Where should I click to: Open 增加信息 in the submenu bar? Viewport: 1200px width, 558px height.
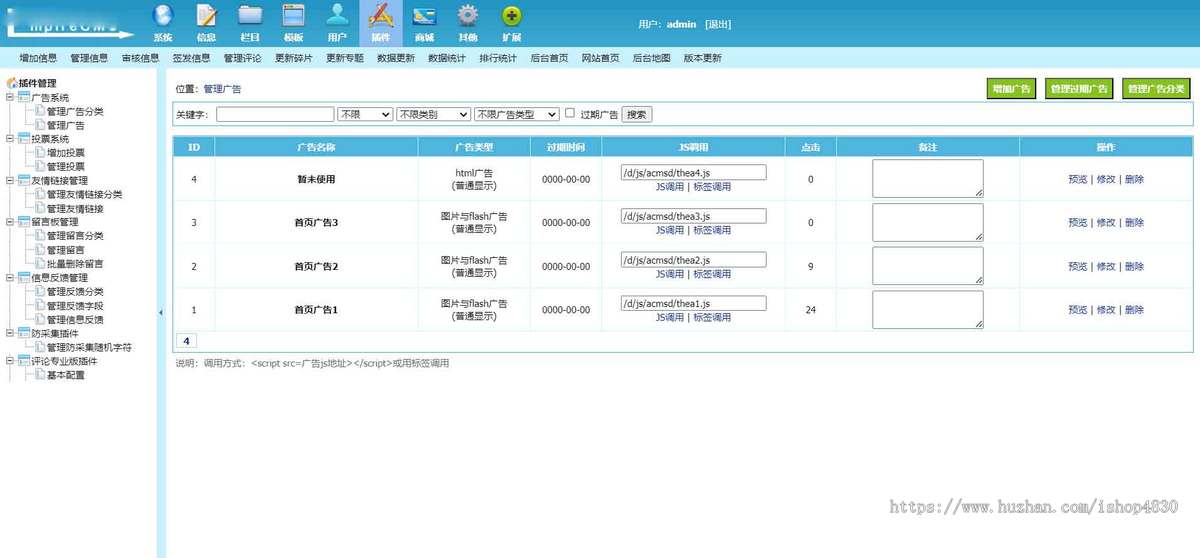coord(38,58)
